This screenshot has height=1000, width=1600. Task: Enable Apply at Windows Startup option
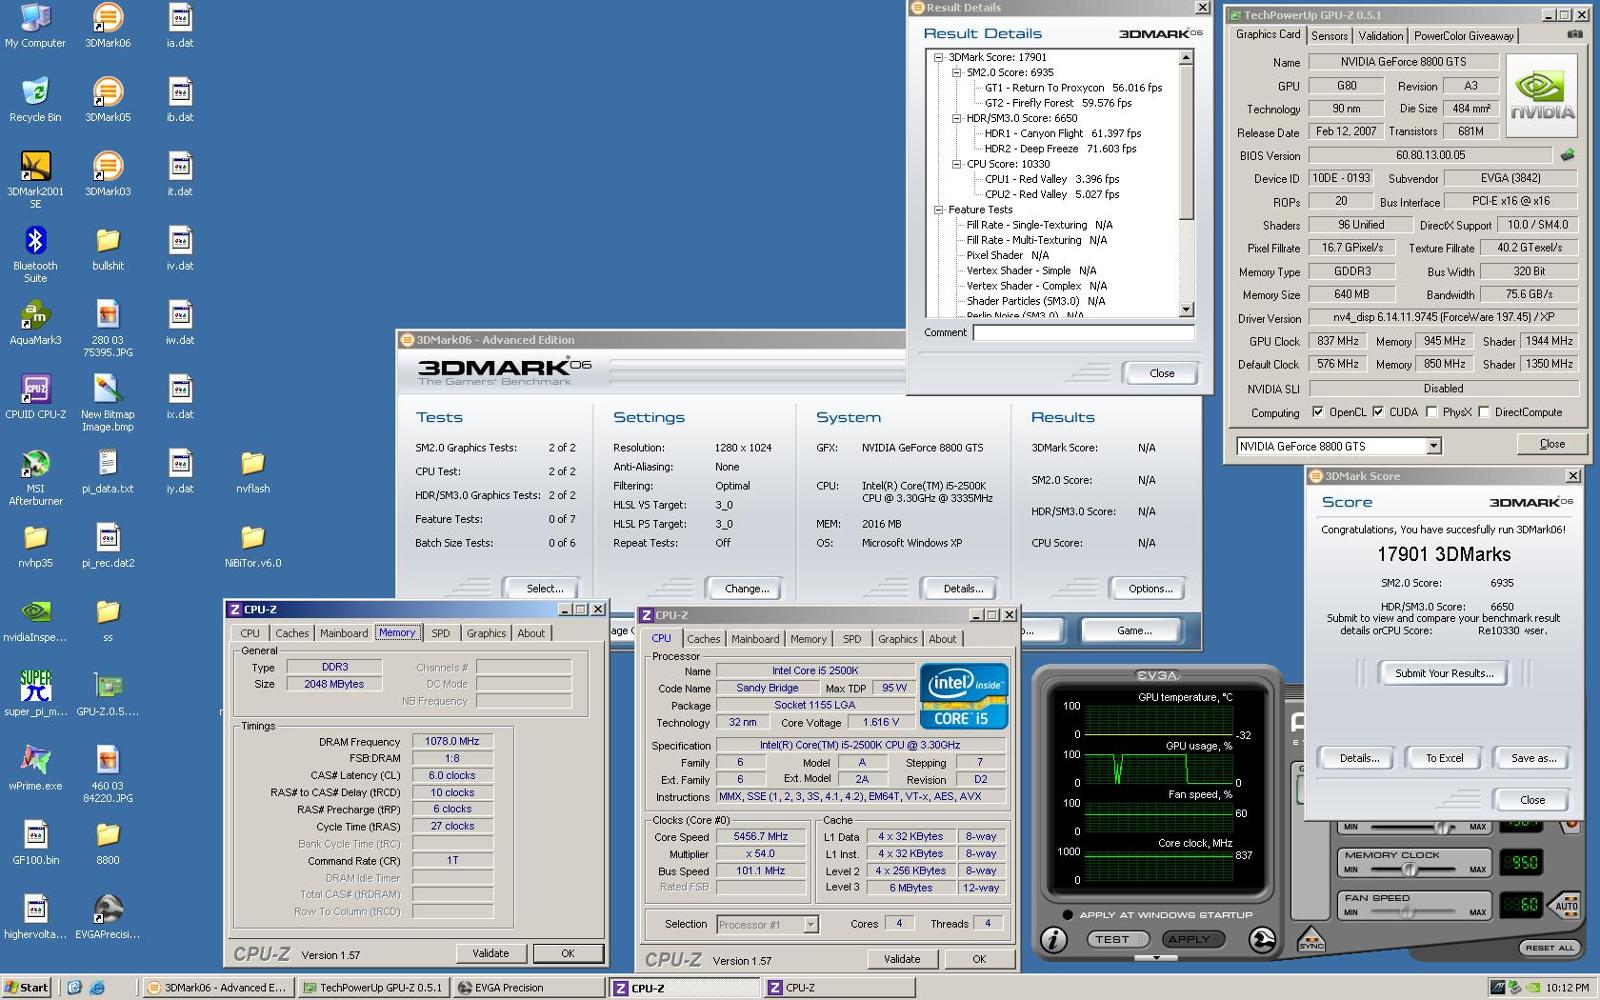(x=1068, y=915)
